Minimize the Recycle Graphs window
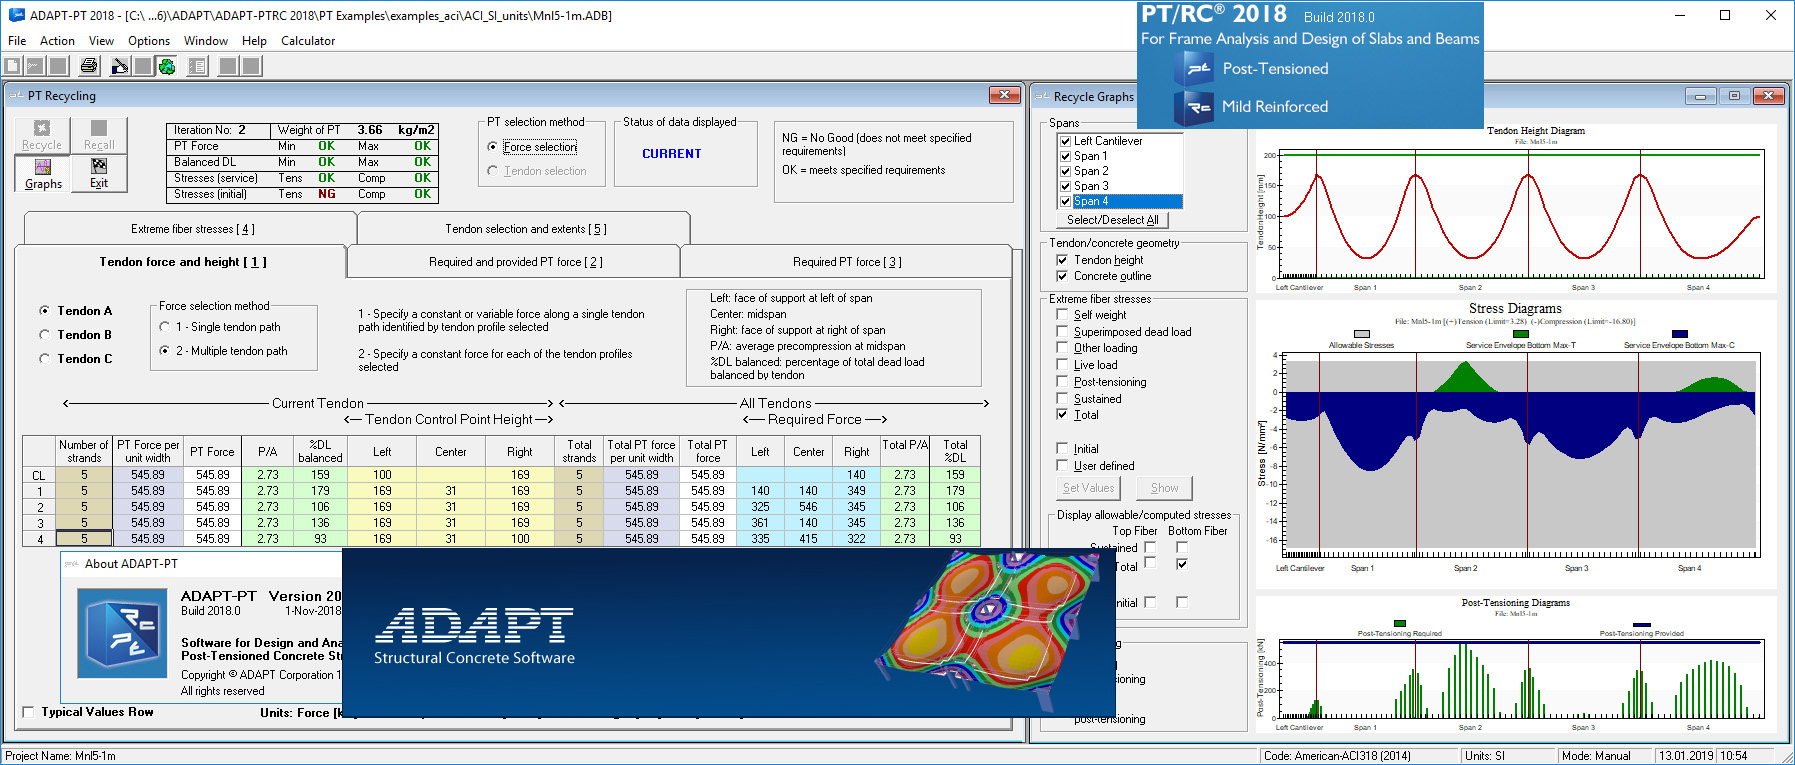 click(1700, 96)
